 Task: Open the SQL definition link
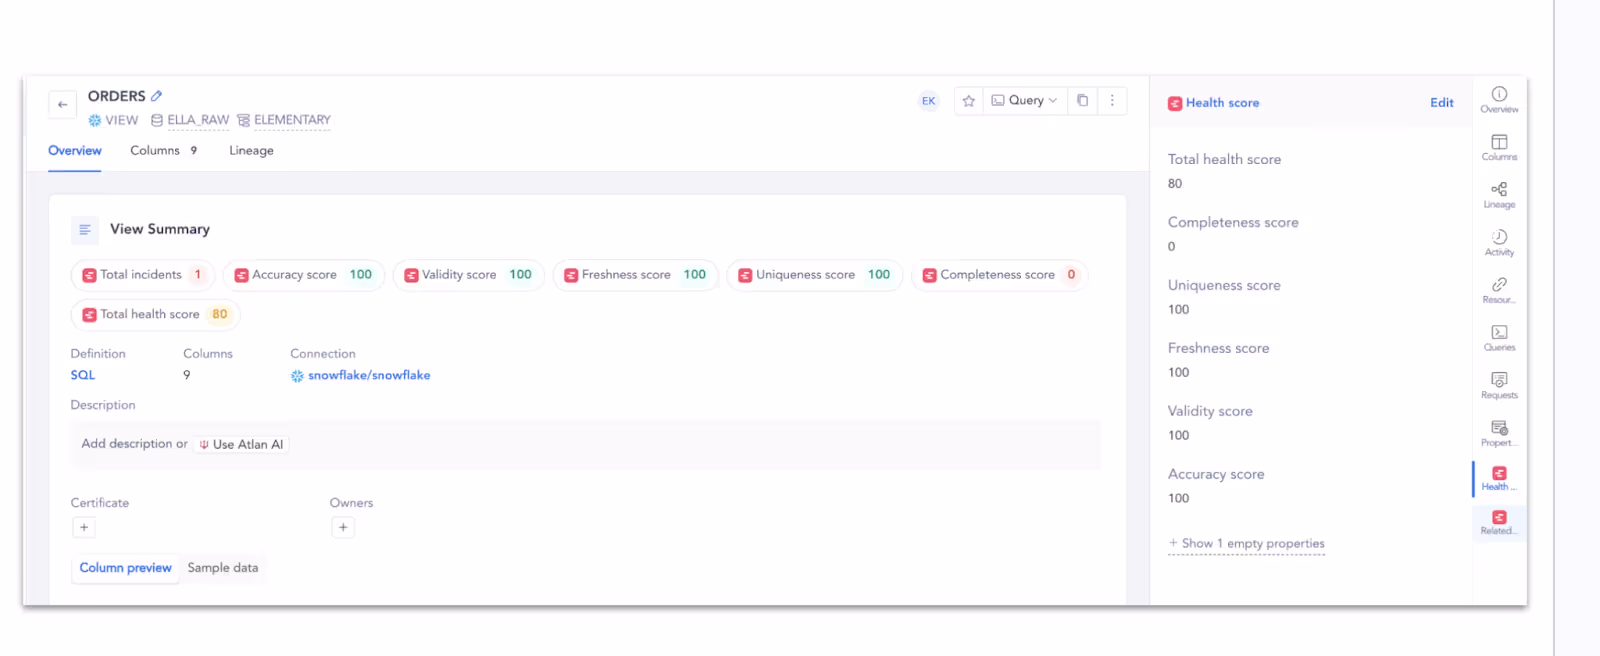click(x=83, y=376)
